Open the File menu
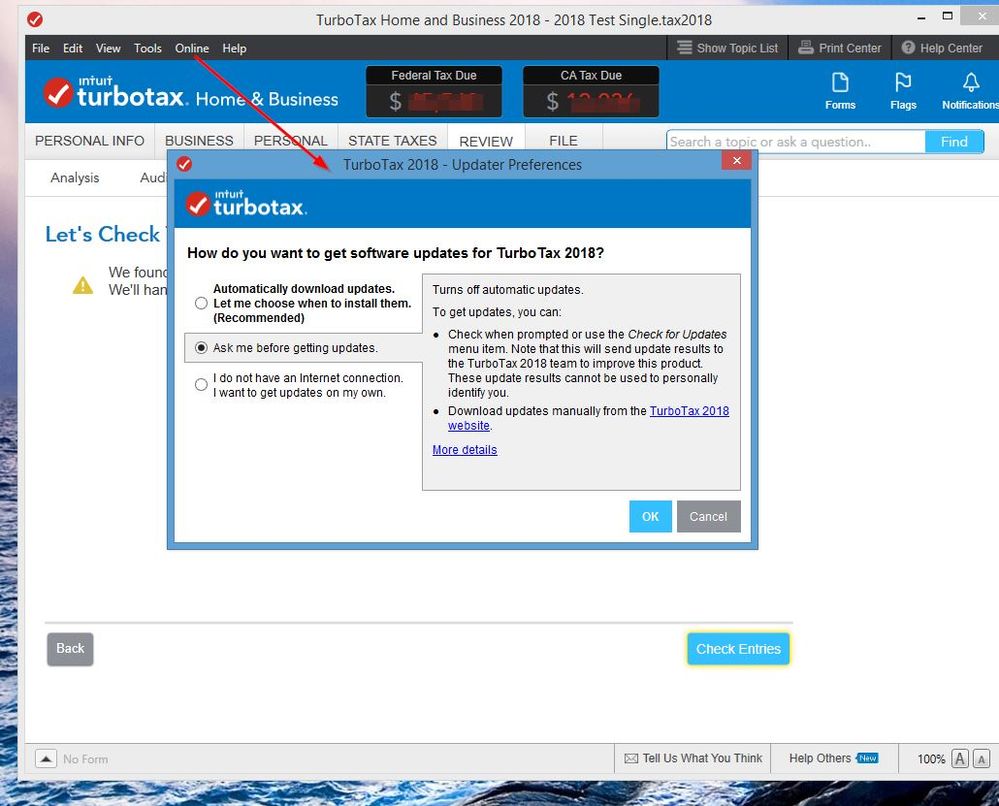The image size is (999, 806). click(40, 48)
